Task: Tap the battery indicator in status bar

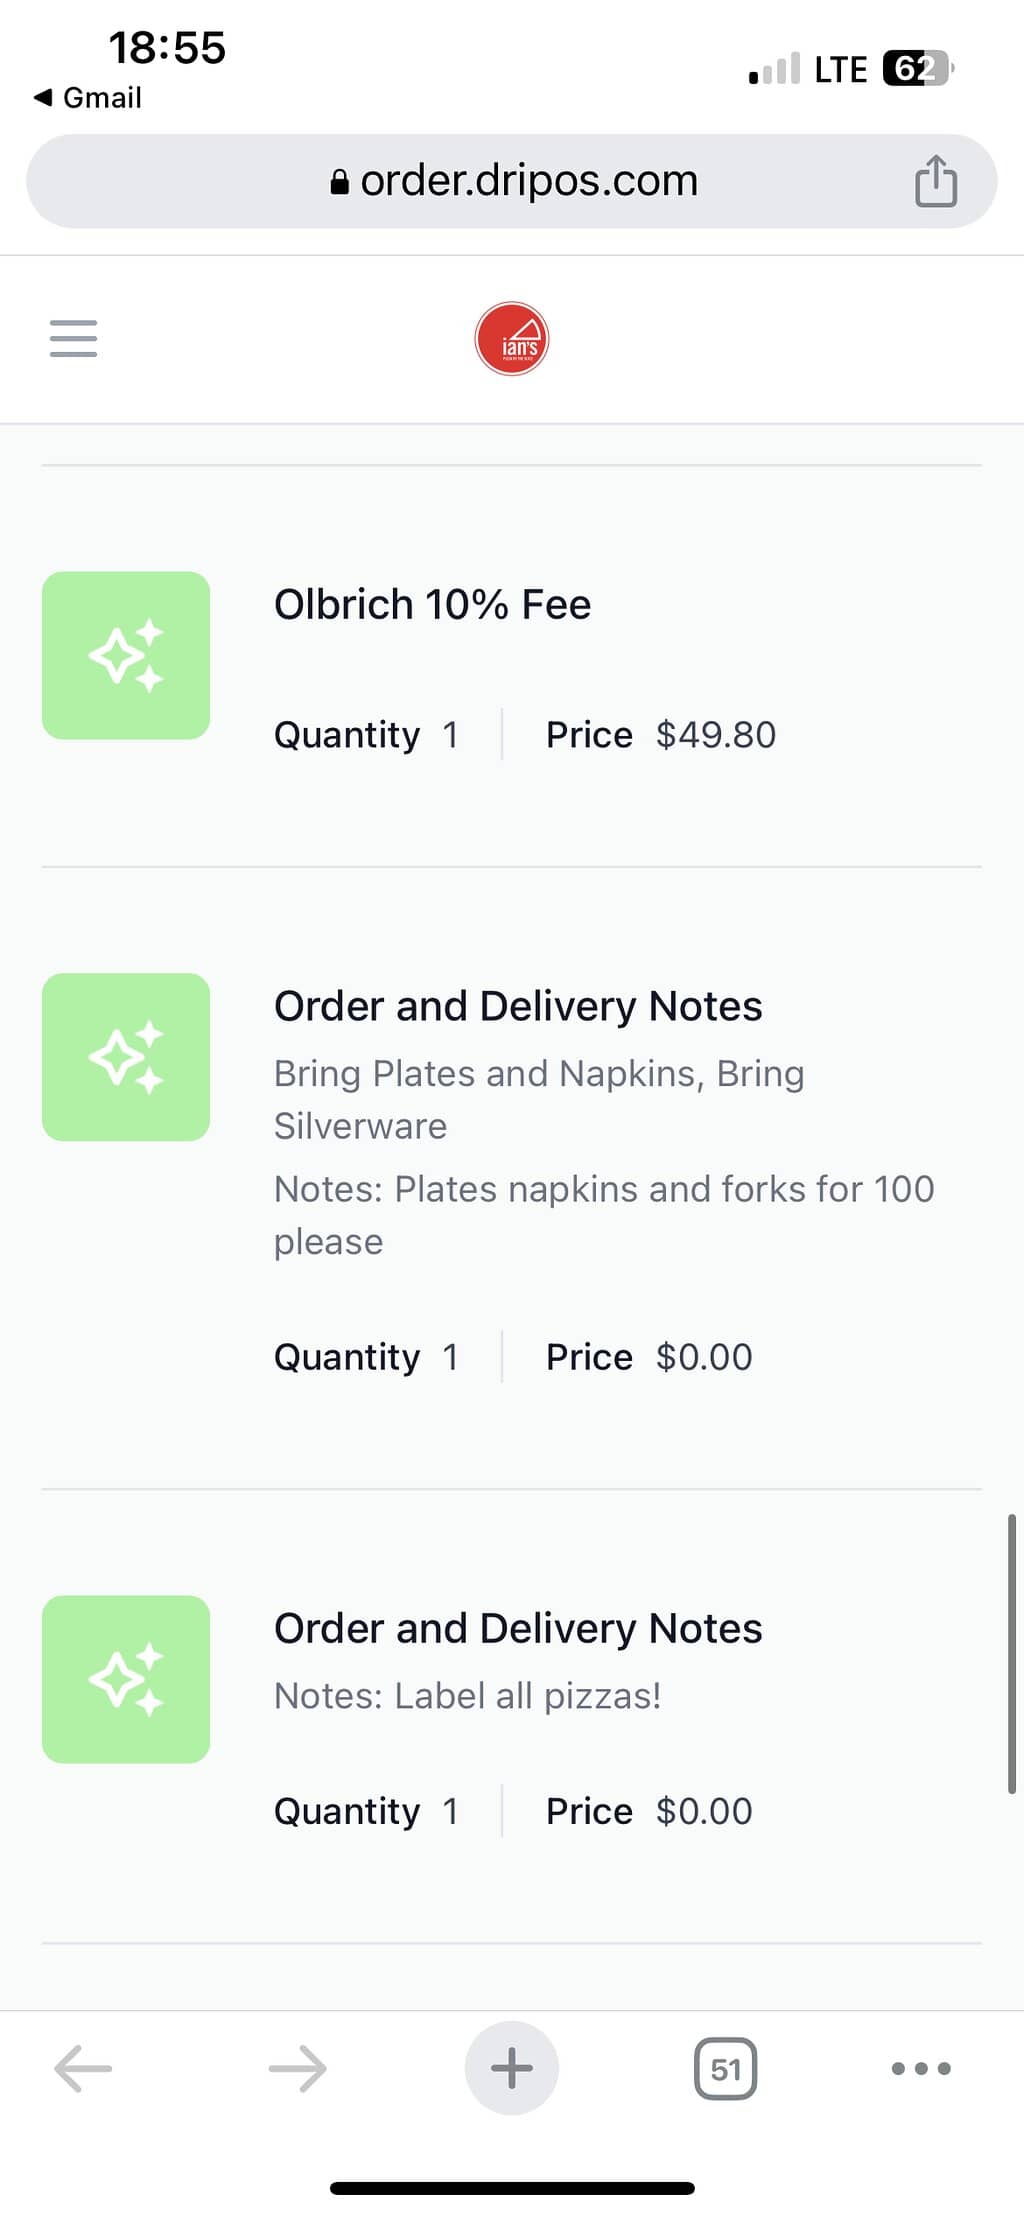Action: point(915,69)
